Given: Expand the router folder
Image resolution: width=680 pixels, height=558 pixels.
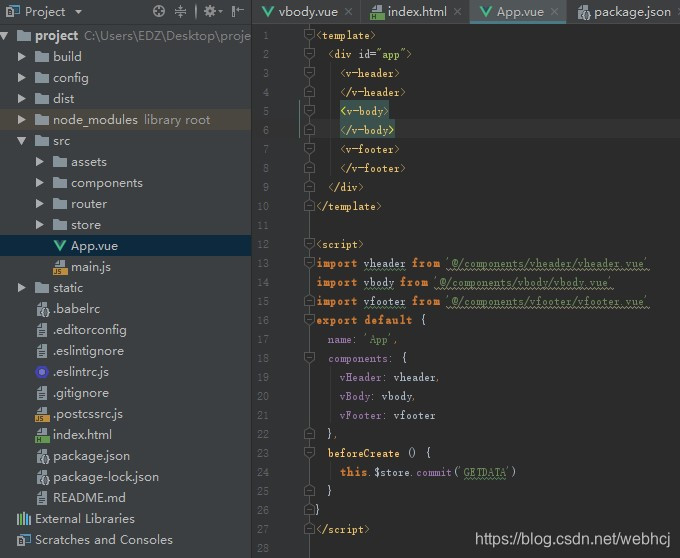Looking at the screenshot, I should [39, 203].
